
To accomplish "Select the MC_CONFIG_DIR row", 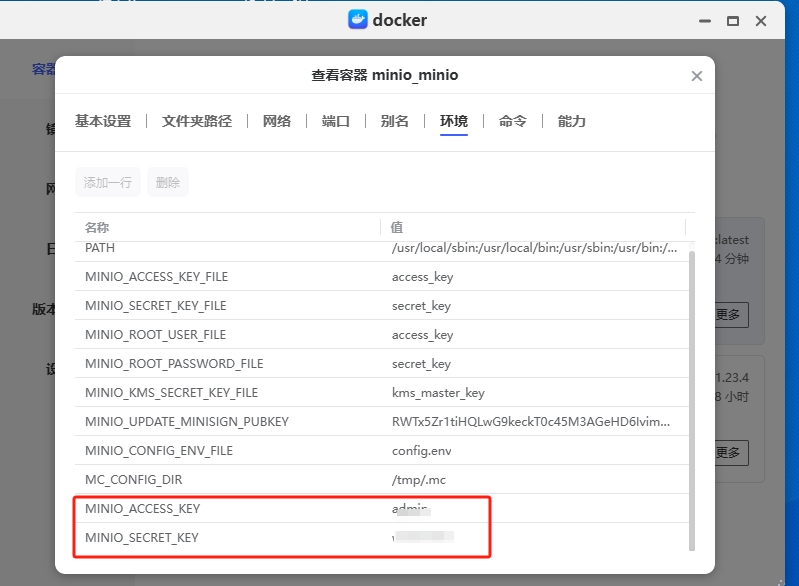I will (x=382, y=480).
